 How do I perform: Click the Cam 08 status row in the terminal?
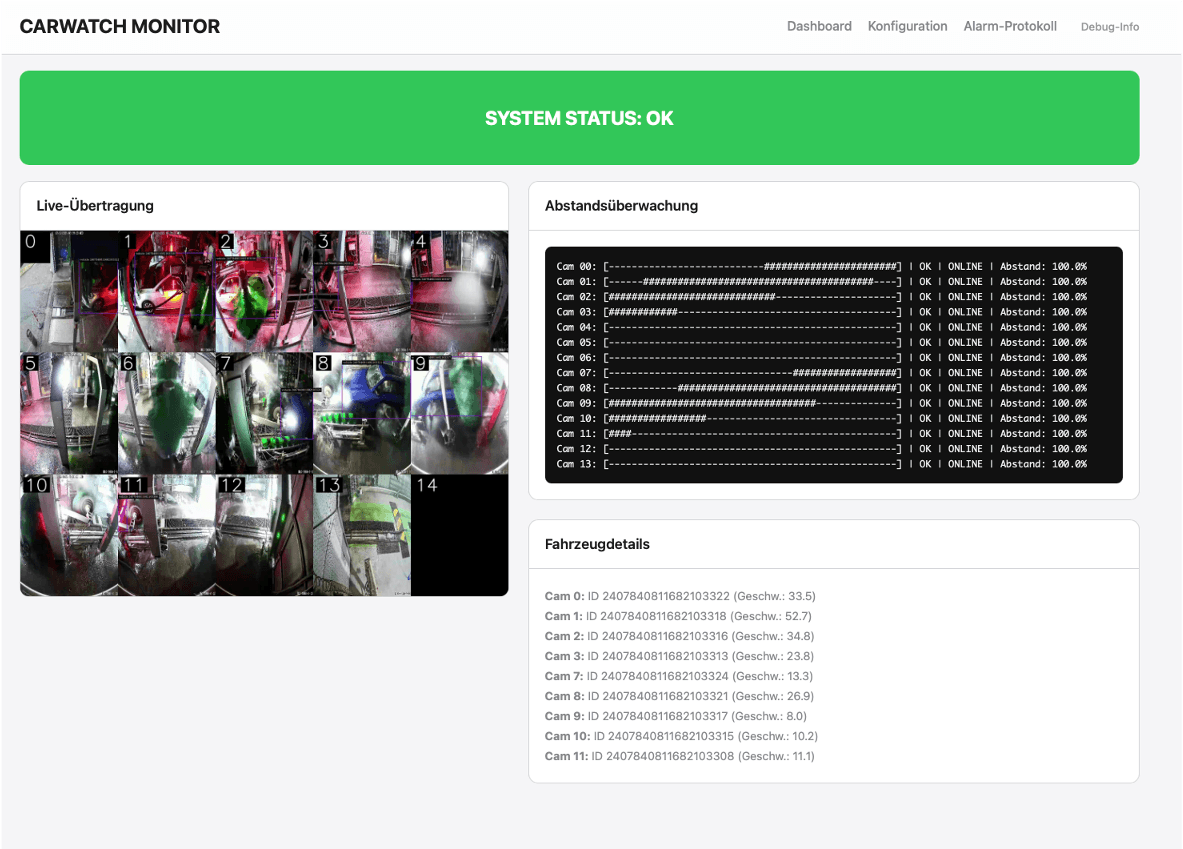point(821,388)
